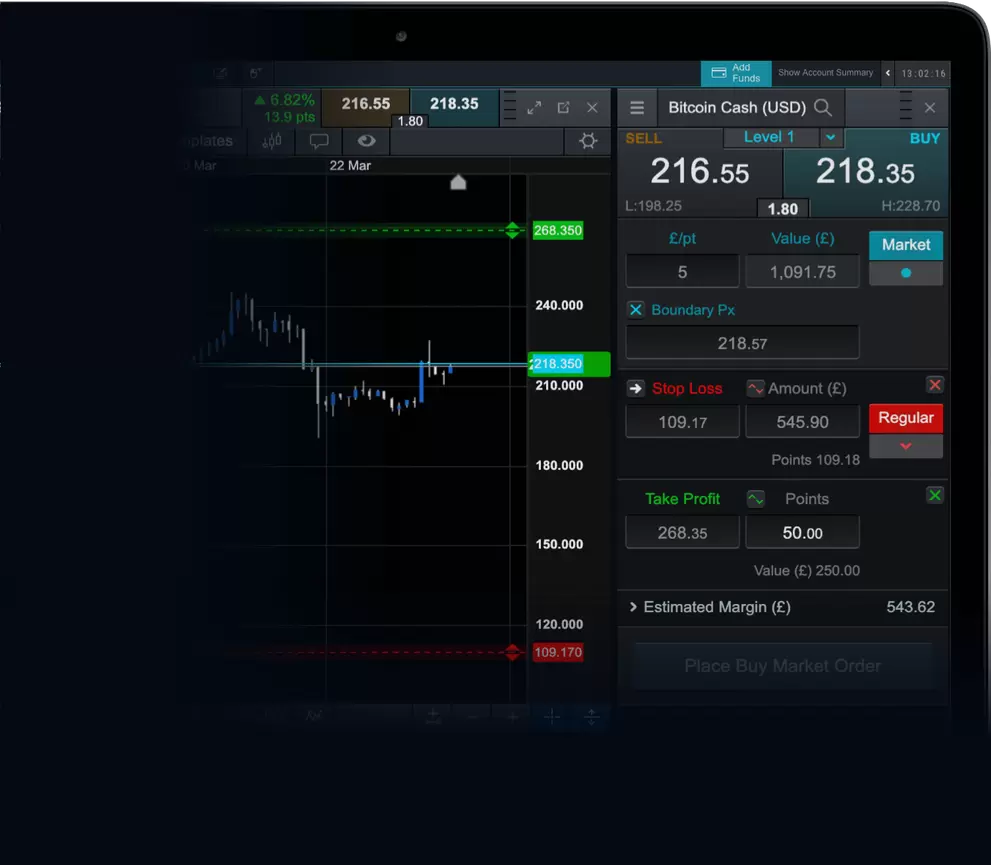Uncheck the Boundary Px checkbox
Image resolution: width=991 pixels, height=865 pixels.
coord(636,310)
